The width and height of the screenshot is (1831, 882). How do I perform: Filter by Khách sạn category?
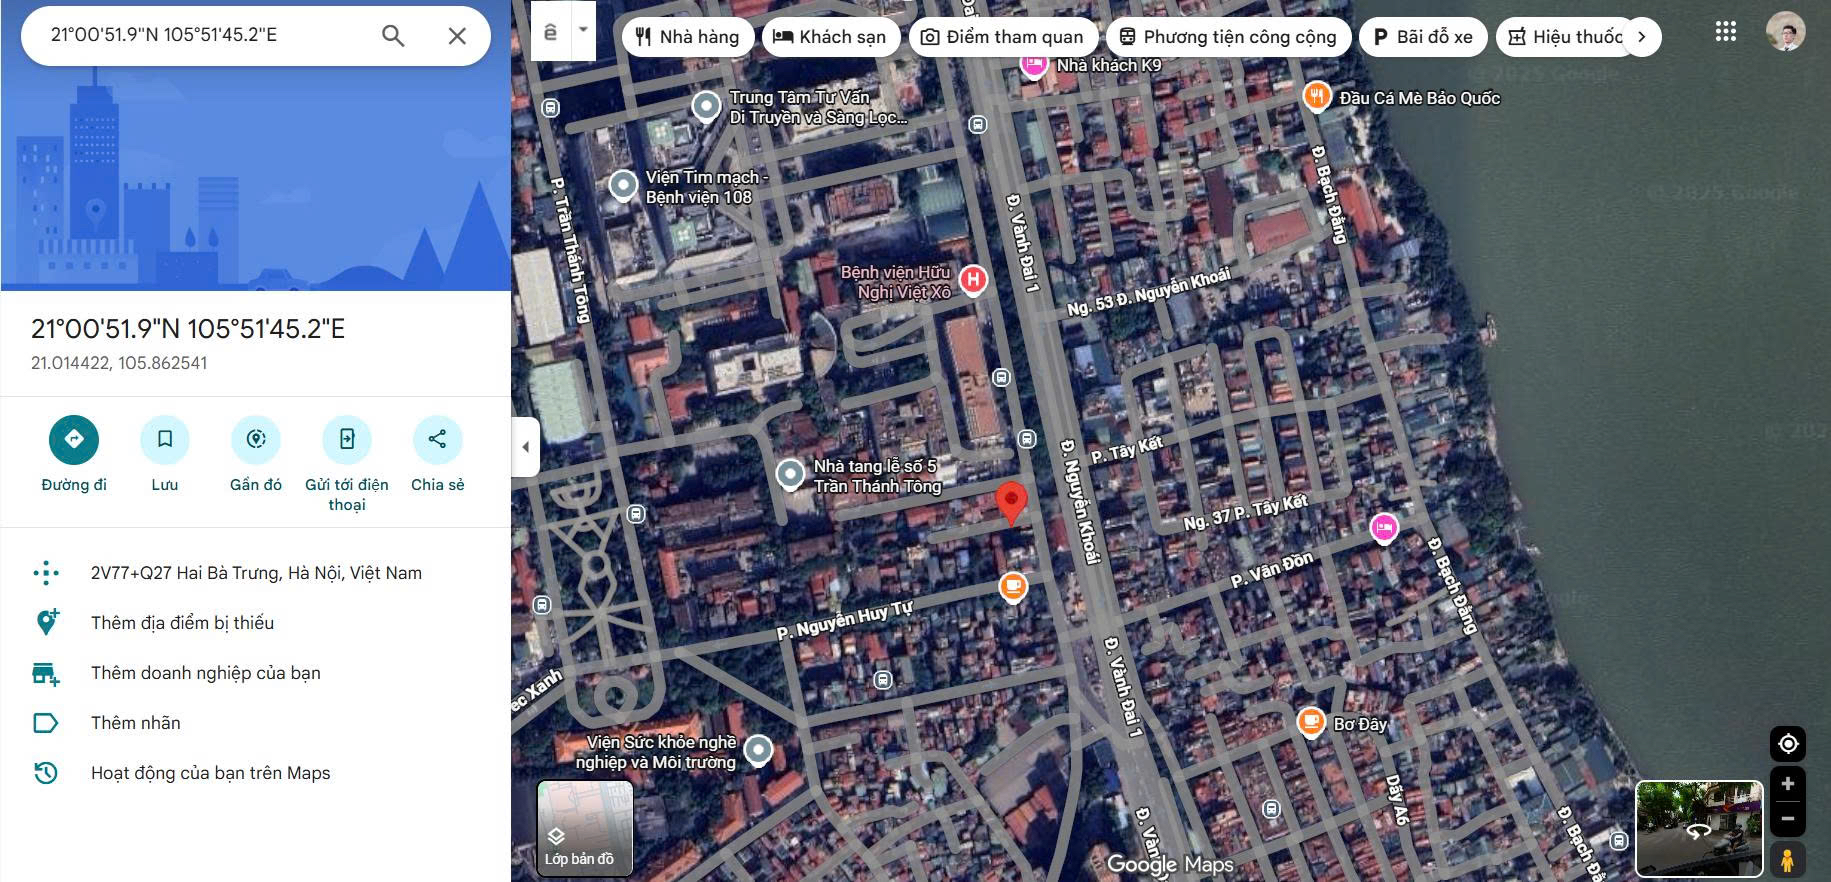(x=829, y=37)
